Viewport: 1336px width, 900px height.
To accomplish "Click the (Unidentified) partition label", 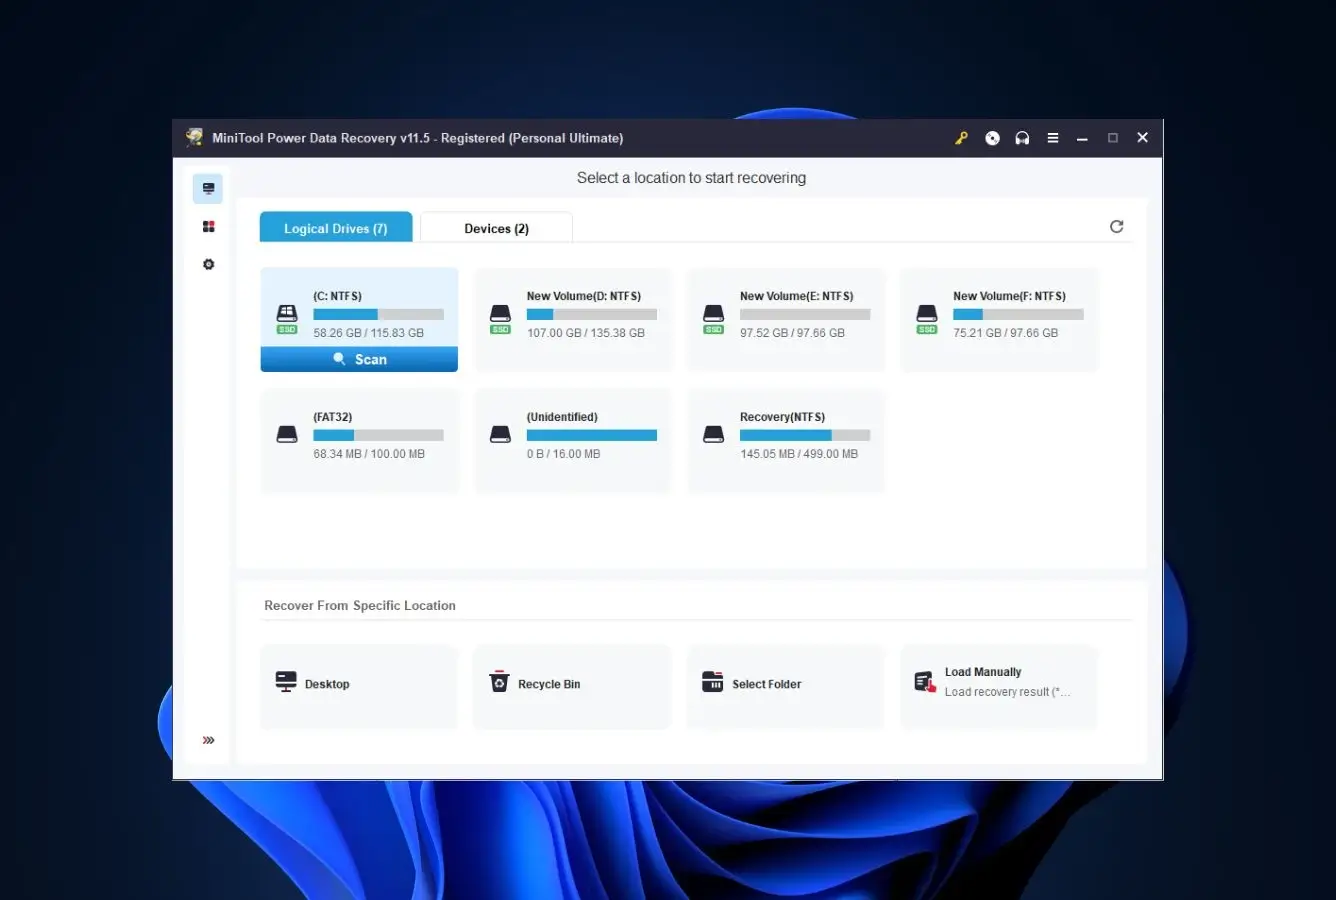I will click(562, 417).
